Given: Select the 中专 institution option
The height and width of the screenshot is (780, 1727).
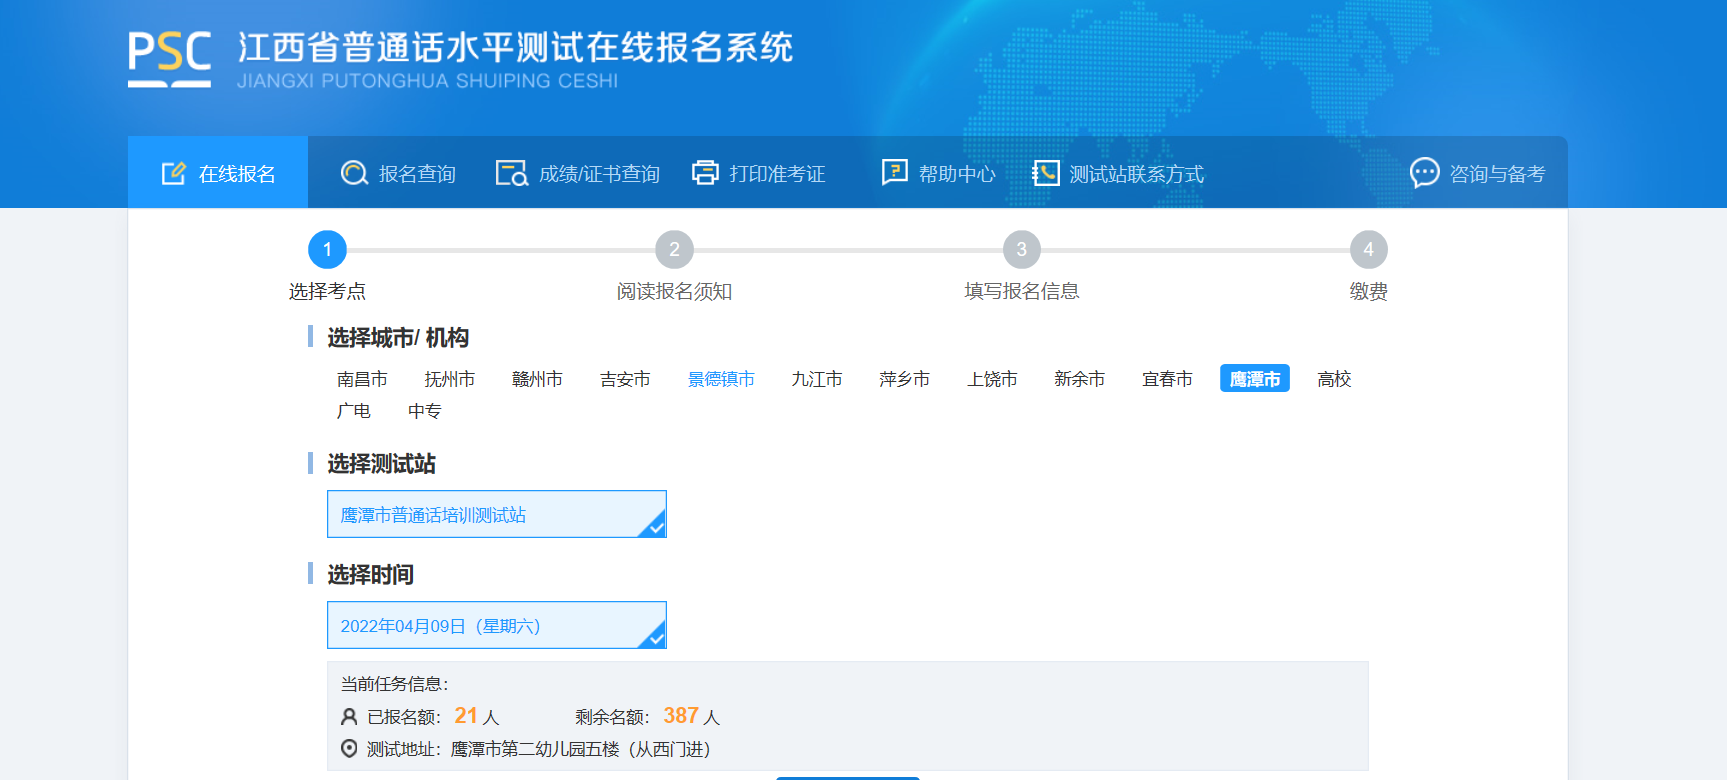Looking at the screenshot, I should pyautogui.click(x=424, y=411).
